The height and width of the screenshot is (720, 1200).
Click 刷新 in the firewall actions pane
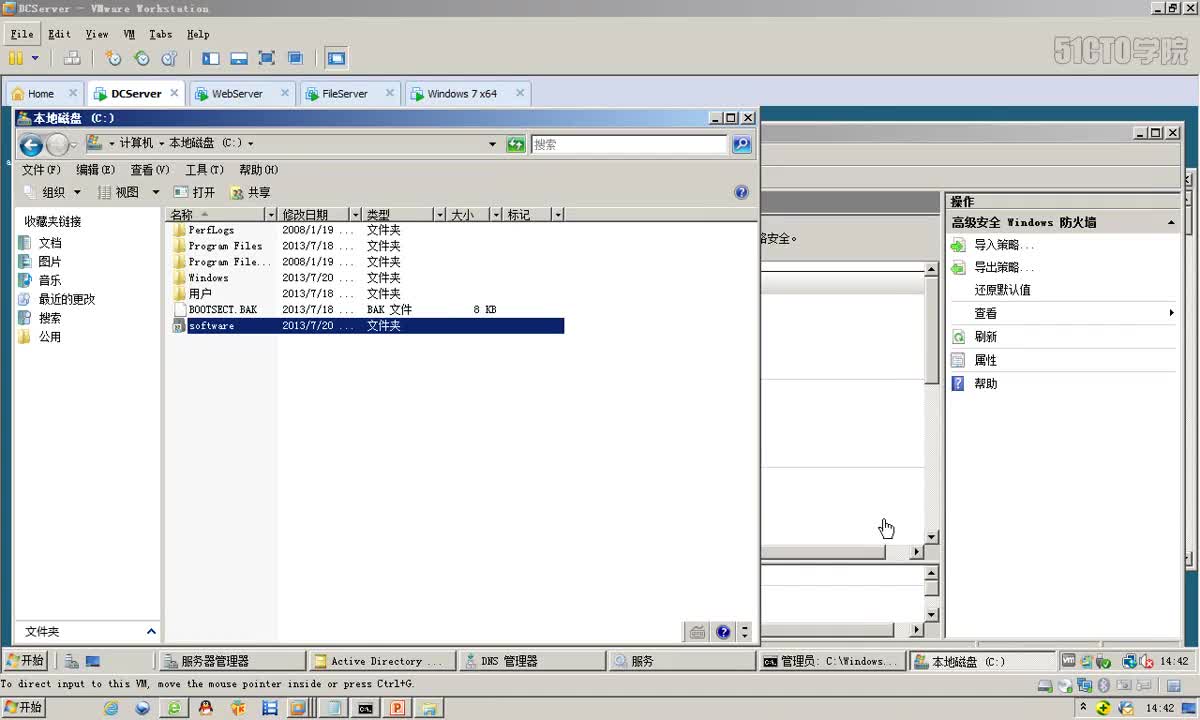[985, 337]
